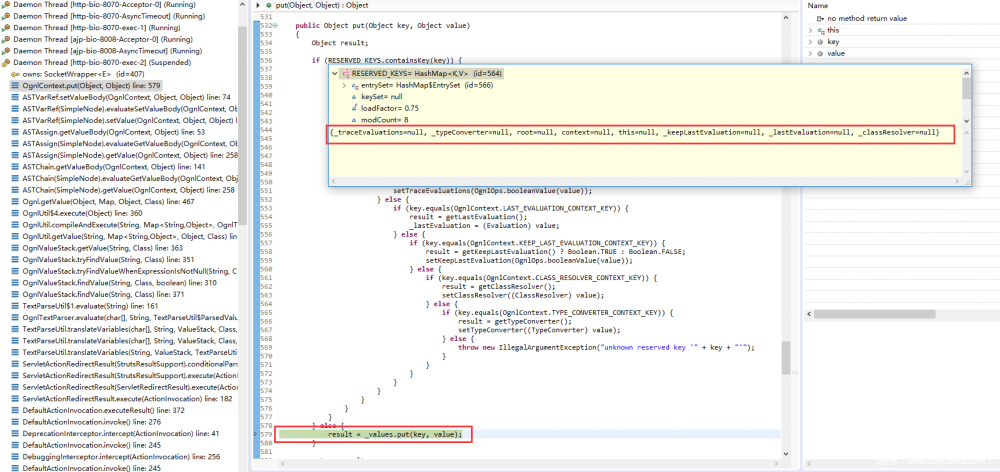This screenshot has width=1000, height=472.
Task: Select frame DefaultActionInvocation.executeResult() line 372
Action: pos(103,410)
